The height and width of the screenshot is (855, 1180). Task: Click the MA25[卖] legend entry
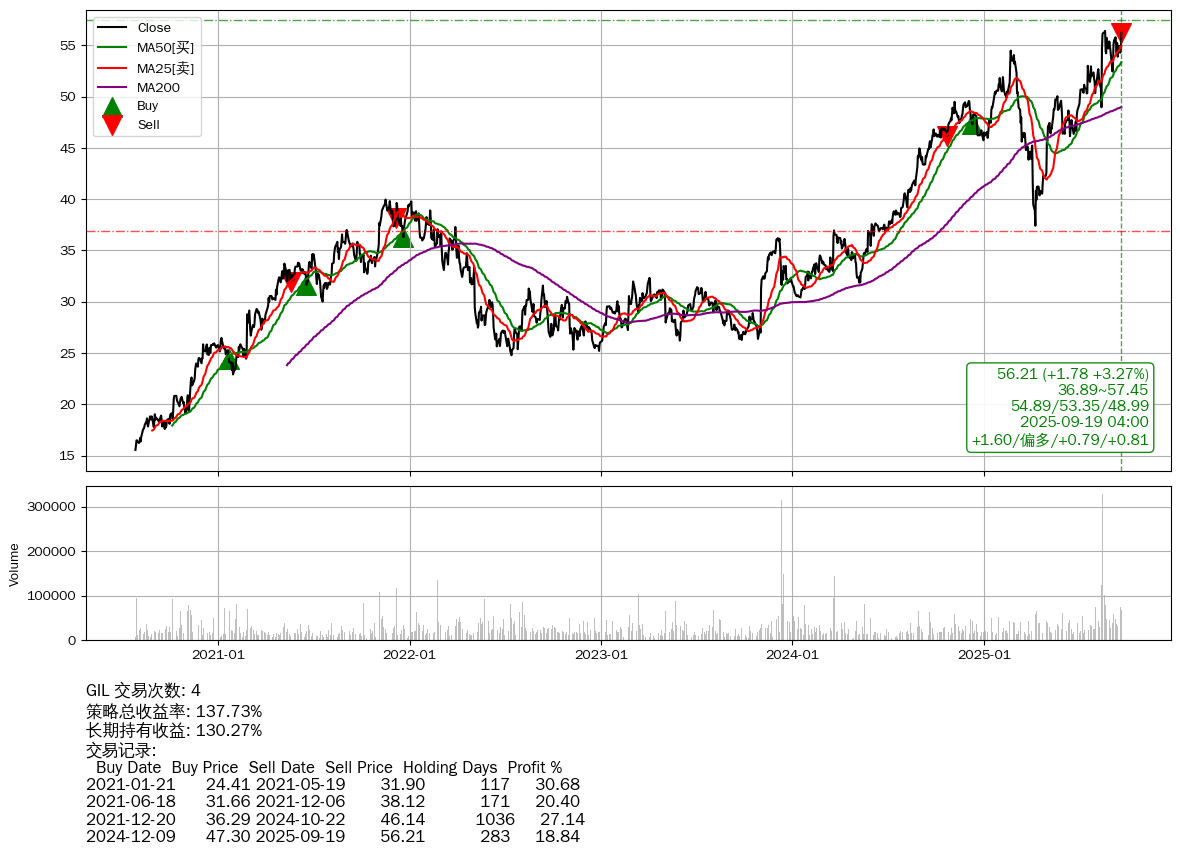(165, 68)
